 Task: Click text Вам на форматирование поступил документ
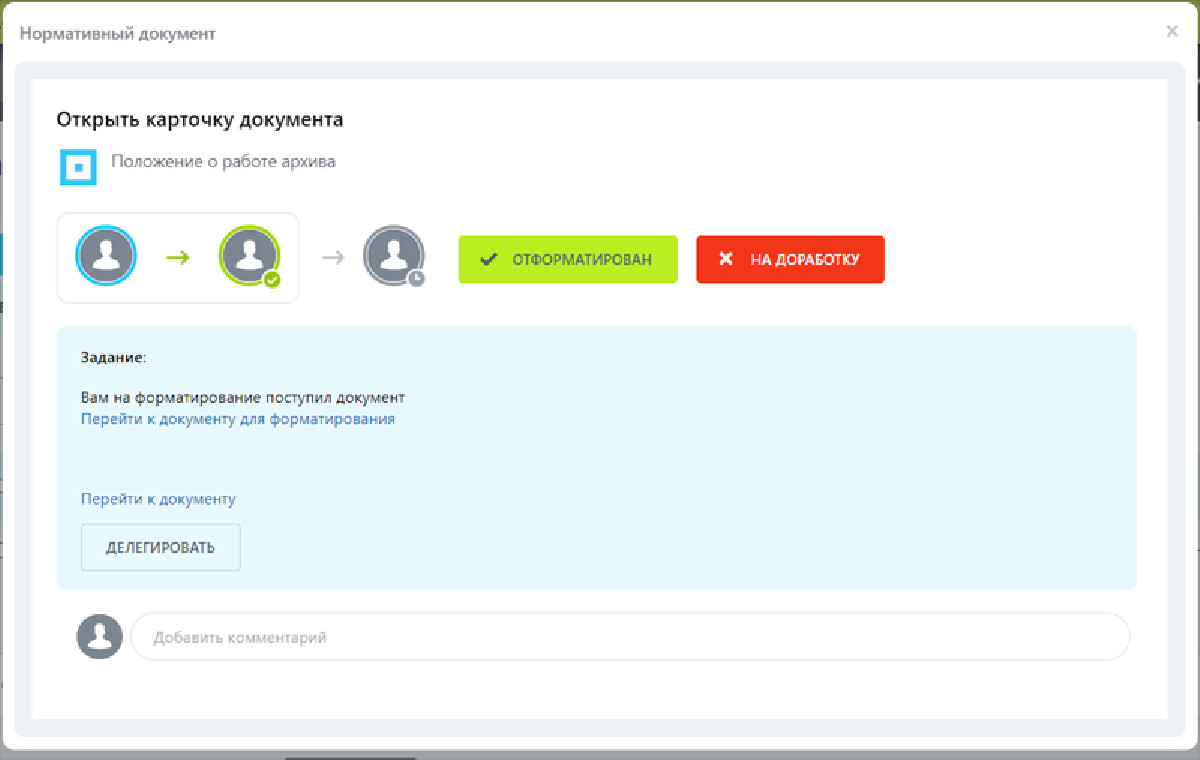pos(243,397)
